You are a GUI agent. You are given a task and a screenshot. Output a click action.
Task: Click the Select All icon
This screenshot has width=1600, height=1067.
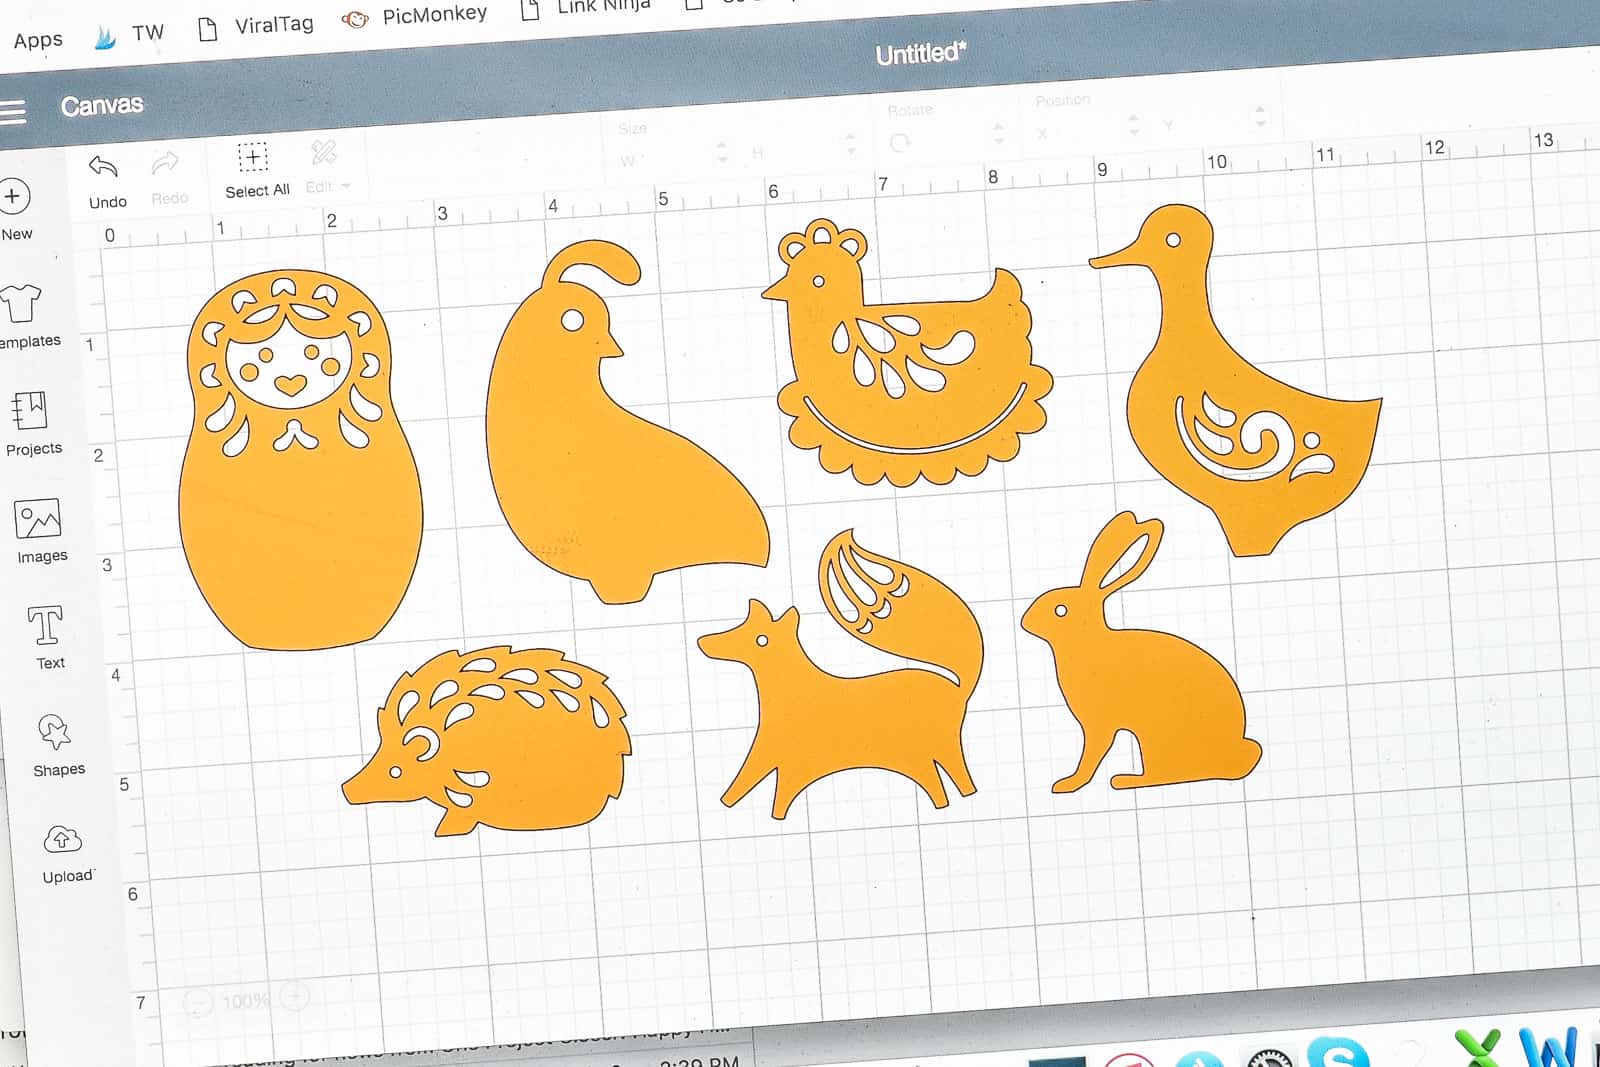253,158
